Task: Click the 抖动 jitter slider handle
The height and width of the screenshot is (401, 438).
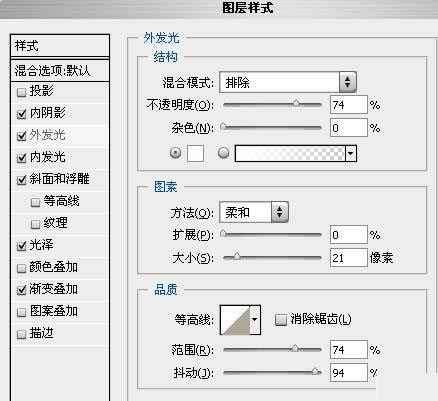Action: click(x=315, y=371)
